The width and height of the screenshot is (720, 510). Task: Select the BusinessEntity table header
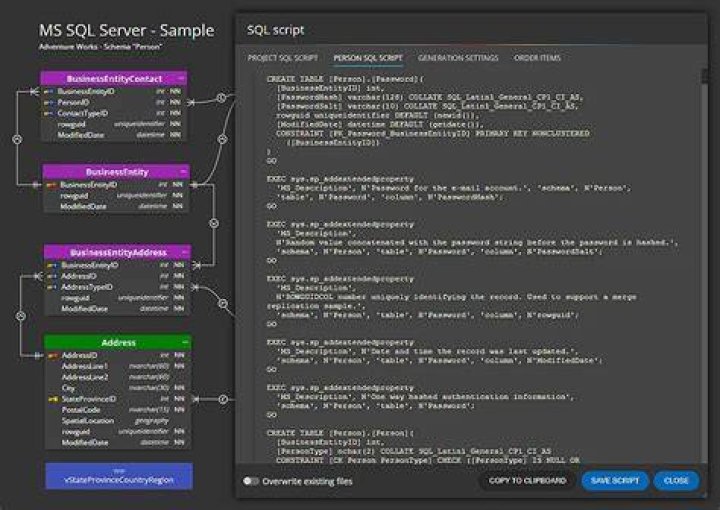point(116,172)
